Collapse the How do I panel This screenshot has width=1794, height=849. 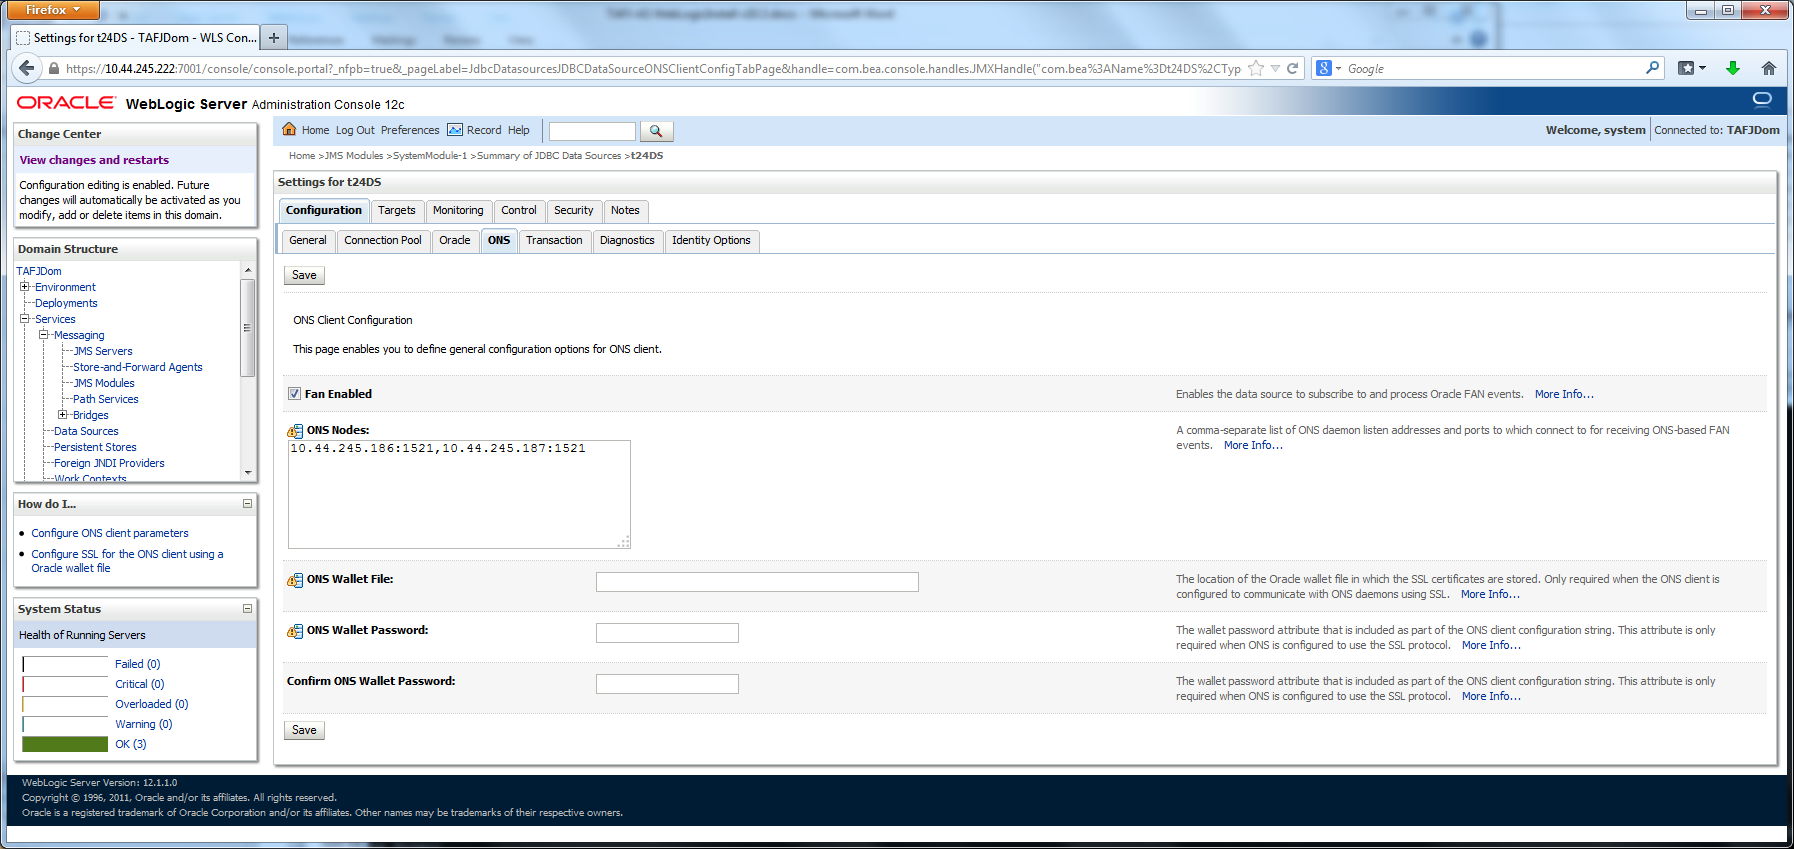tap(247, 504)
